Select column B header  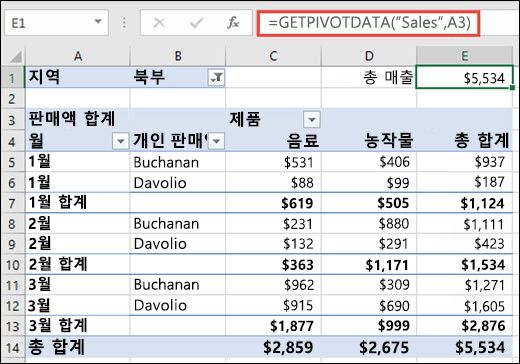coord(178,56)
